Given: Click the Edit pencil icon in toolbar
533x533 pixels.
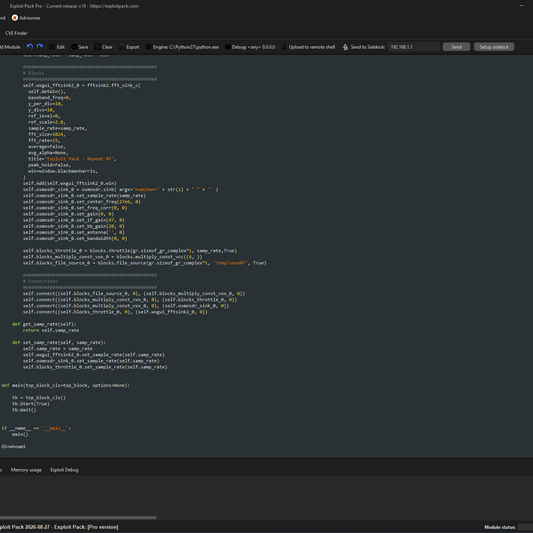Looking at the screenshot, I should (52, 47).
